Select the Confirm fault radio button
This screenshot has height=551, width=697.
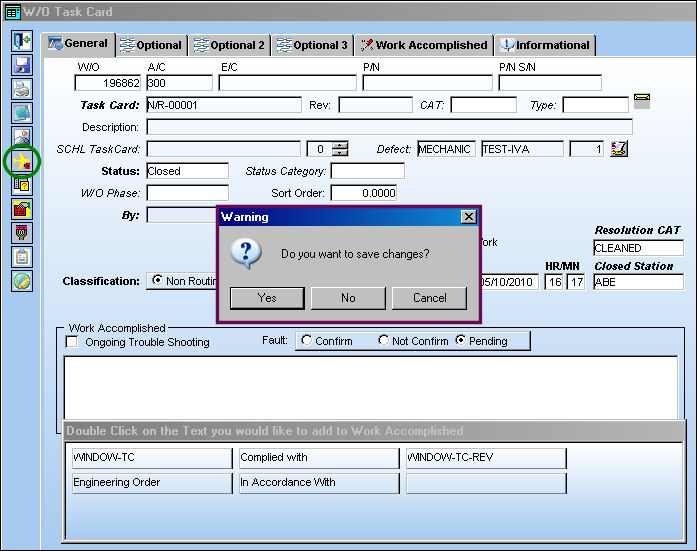(x=306, y=340)
